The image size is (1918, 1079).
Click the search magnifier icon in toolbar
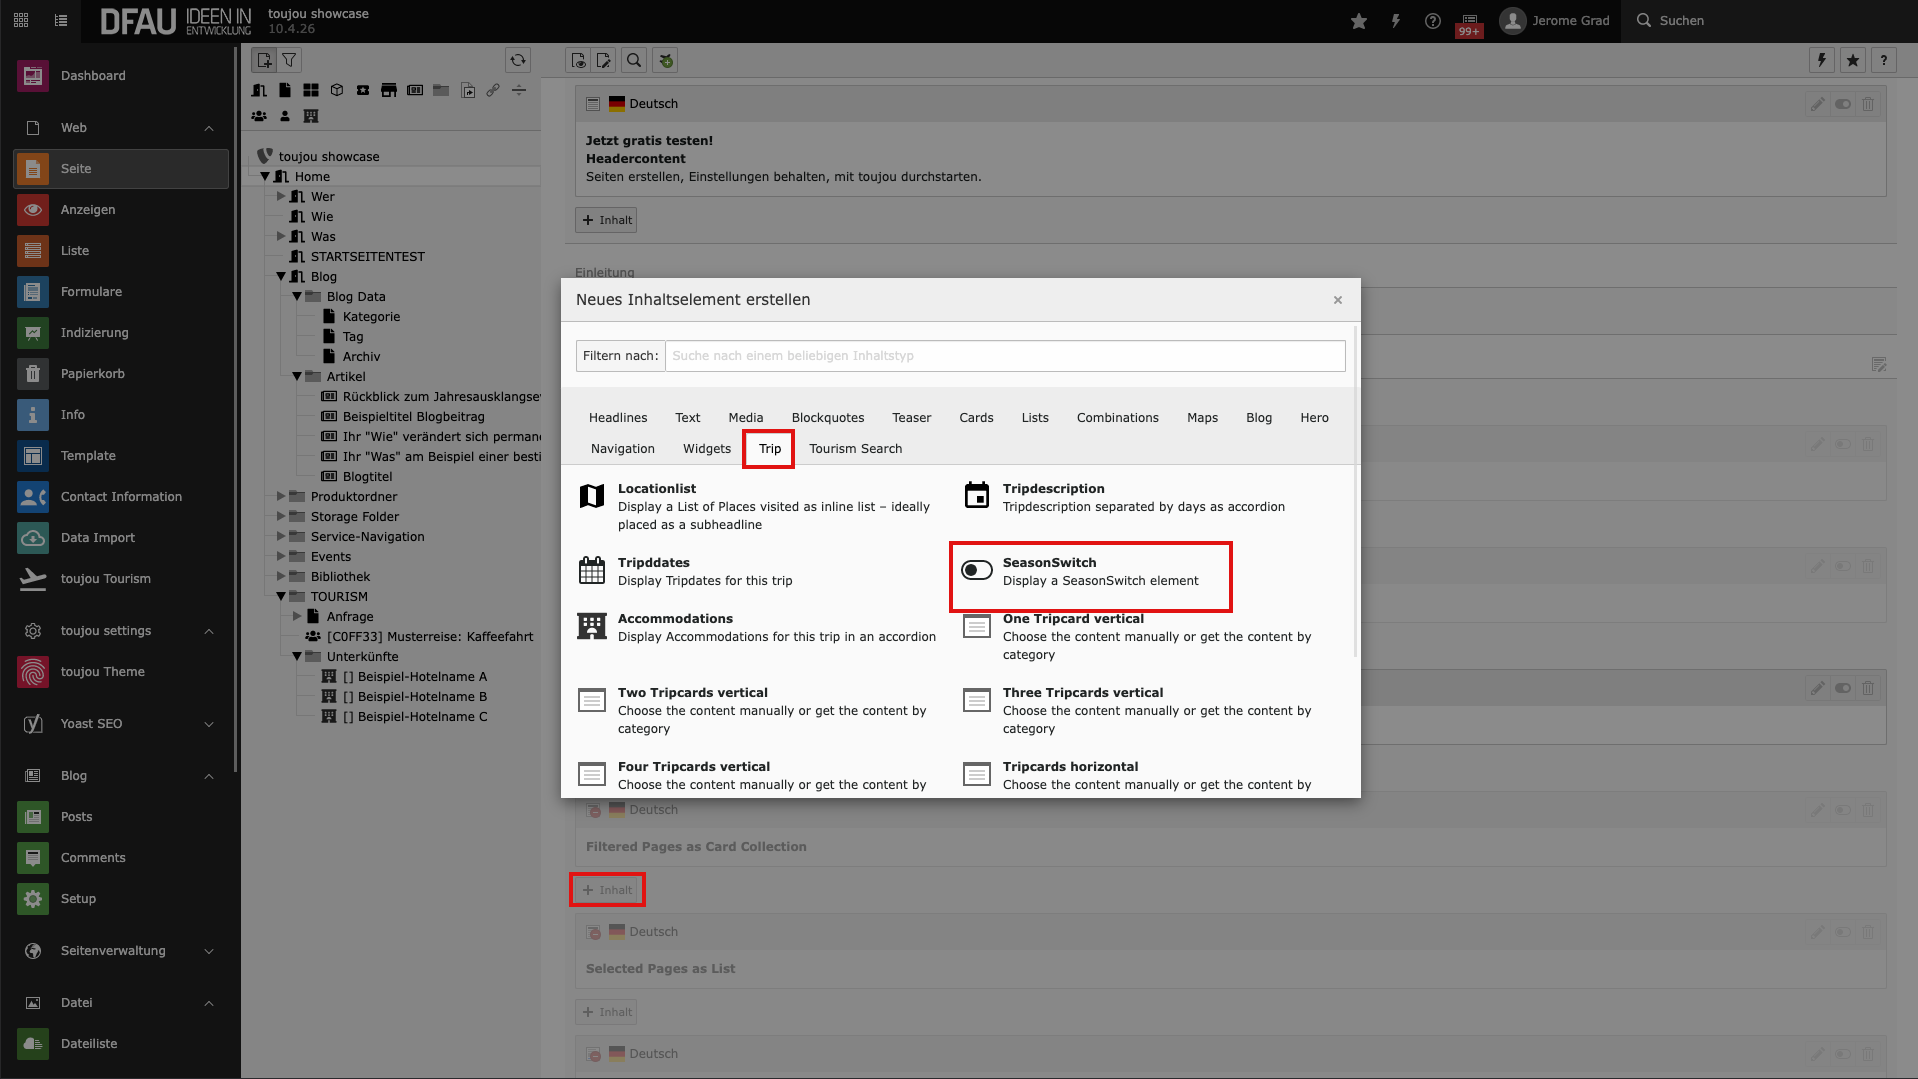634,60
